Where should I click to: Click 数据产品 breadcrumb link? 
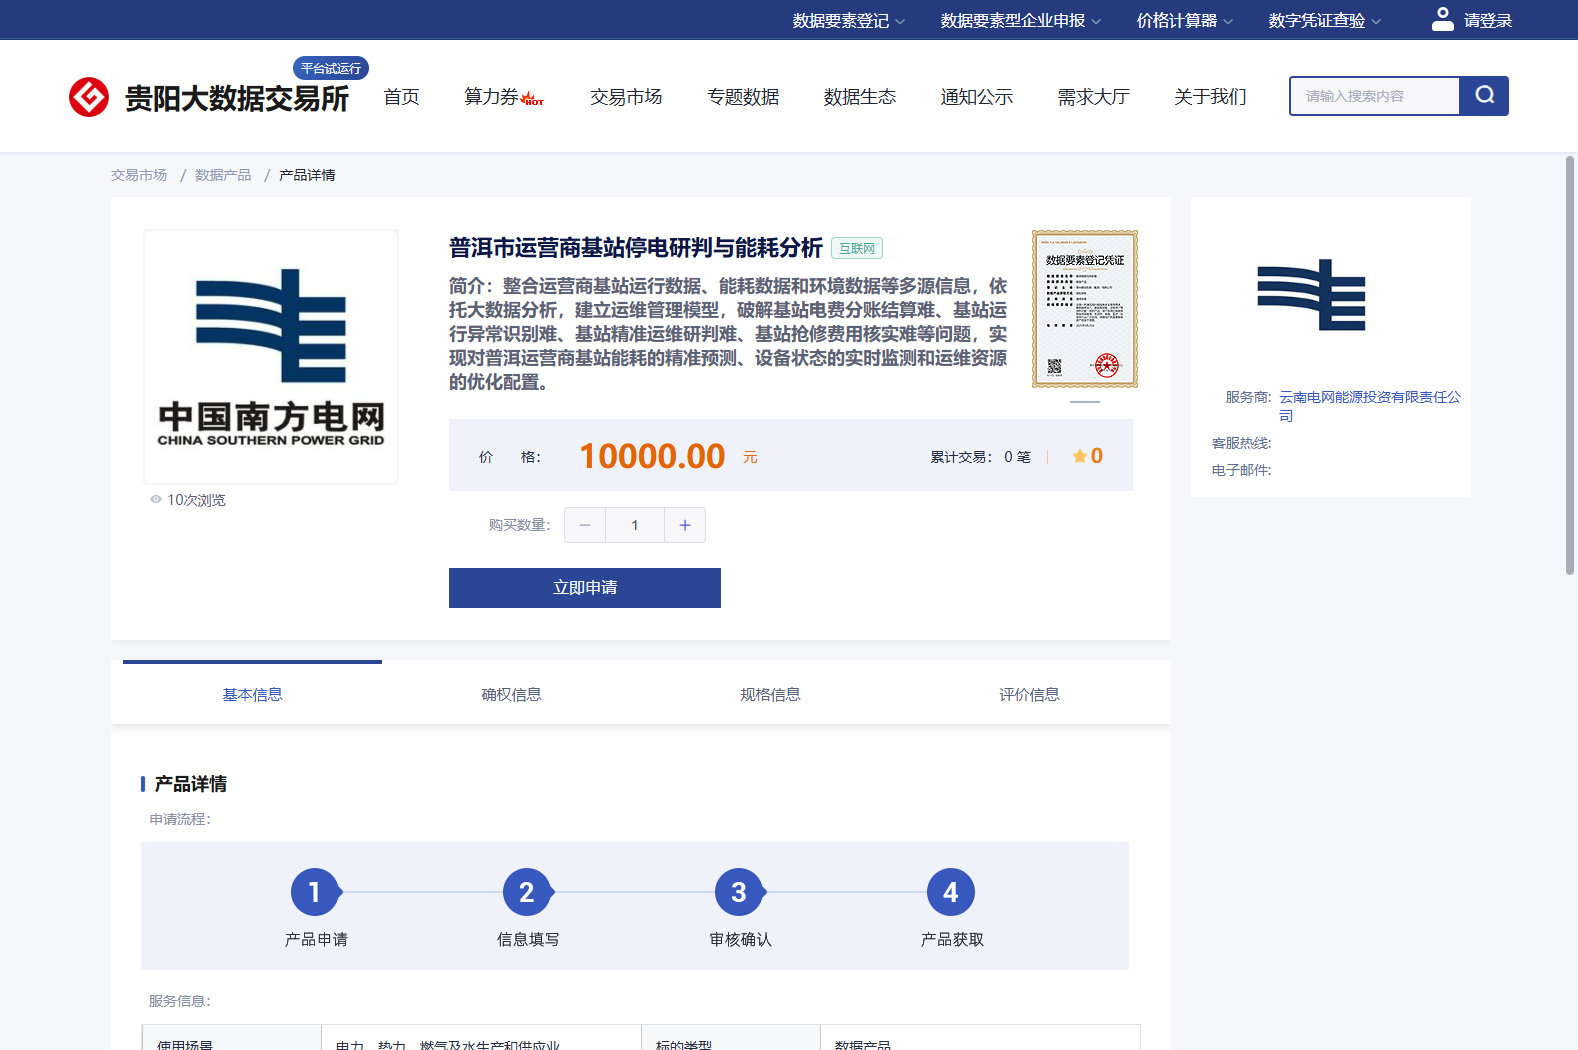(223, 175)
